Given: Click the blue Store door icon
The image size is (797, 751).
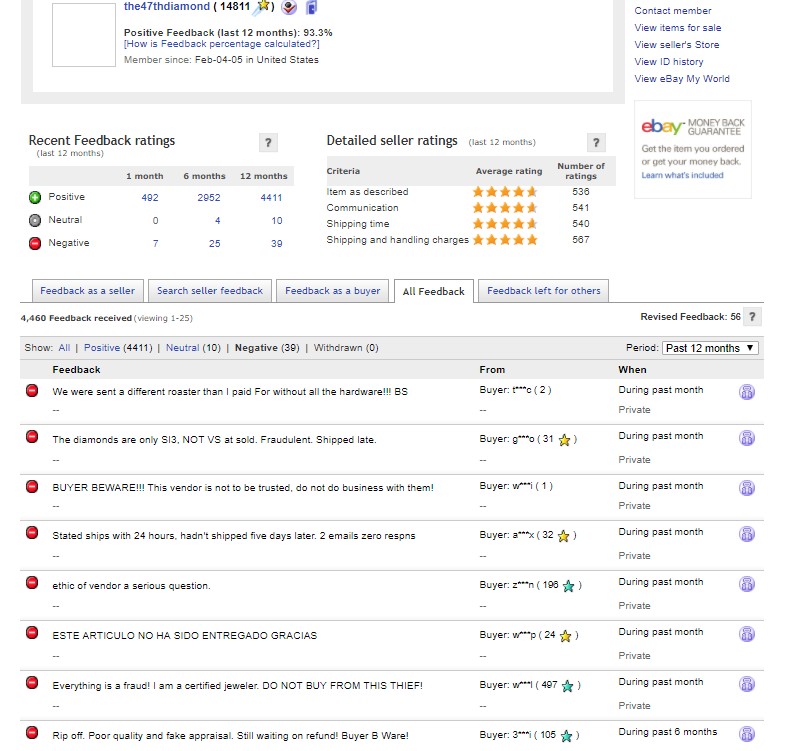Looking at the screenshot, I should point(311,7).
